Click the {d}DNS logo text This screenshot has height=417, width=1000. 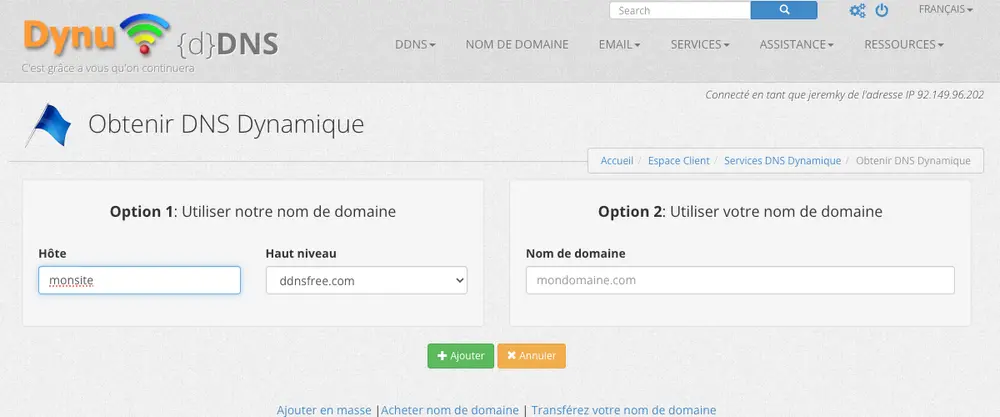(x=226, y=44)
